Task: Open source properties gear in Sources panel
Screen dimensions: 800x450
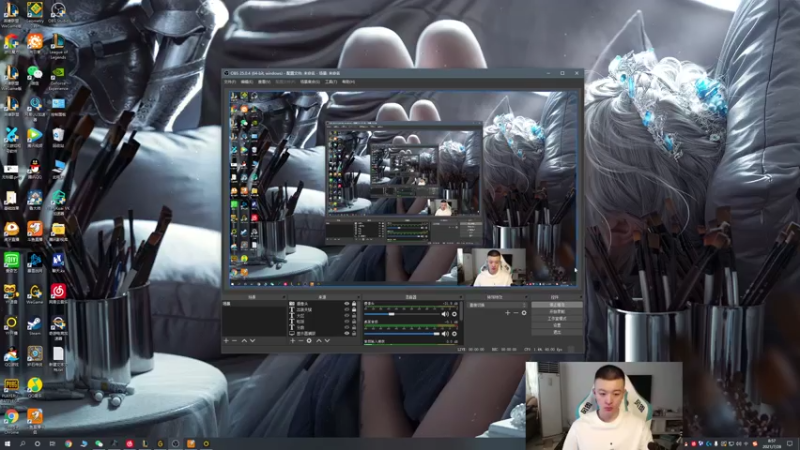Action: coord(309,340)
